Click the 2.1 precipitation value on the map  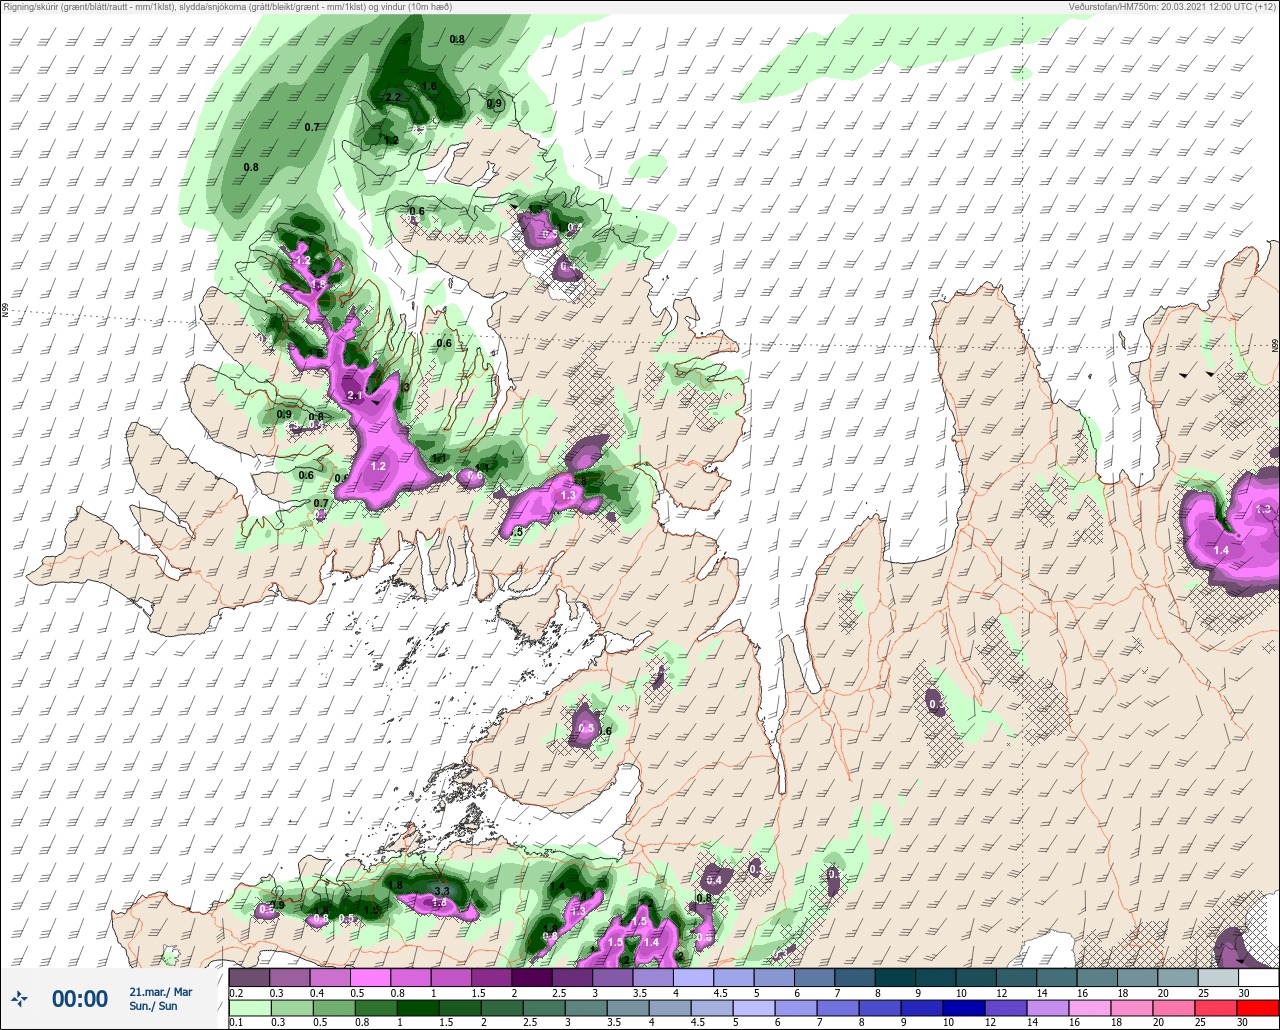[x=354, y=395]
